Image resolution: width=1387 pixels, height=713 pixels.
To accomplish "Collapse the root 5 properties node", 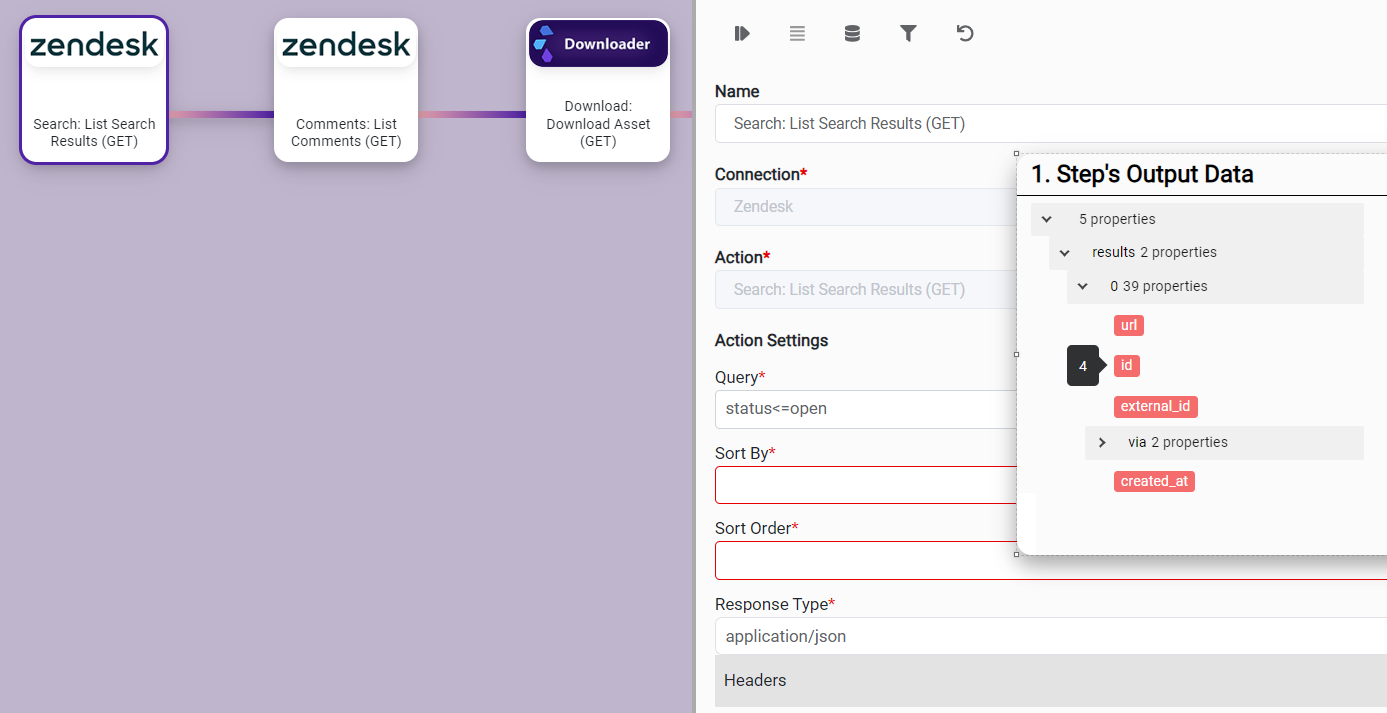I will [x=1047, y=219].
